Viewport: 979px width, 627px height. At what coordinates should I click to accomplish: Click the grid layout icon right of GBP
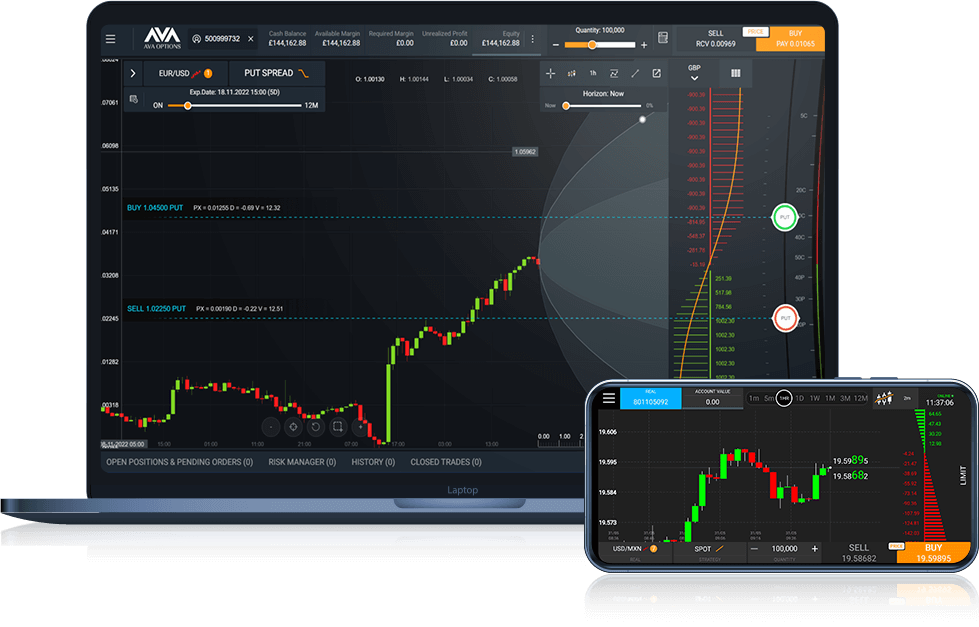point(736,73)
